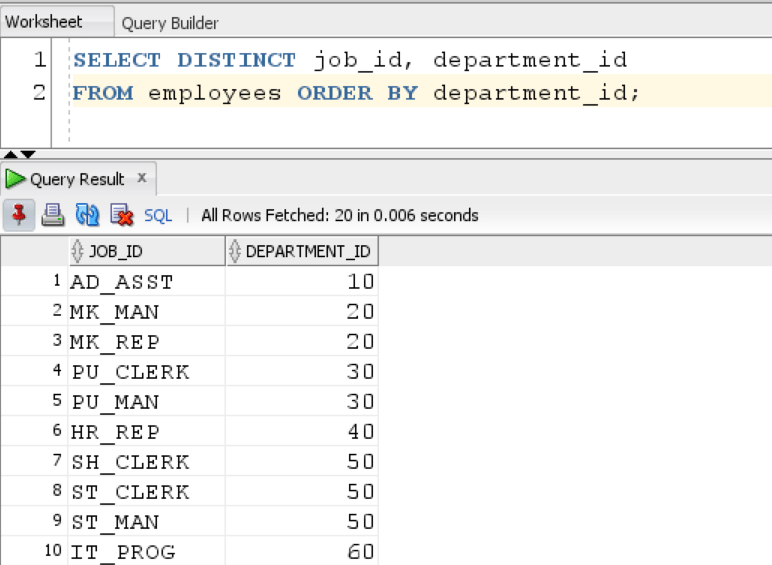Select the AD_ASST cell

coord(147,282)
